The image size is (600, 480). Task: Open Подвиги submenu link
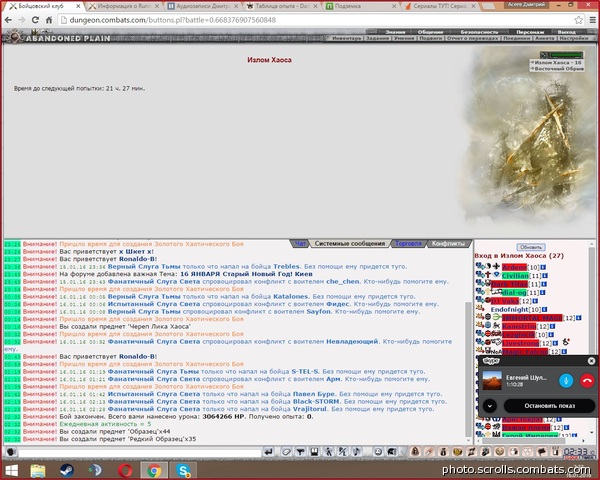point(430,38)
